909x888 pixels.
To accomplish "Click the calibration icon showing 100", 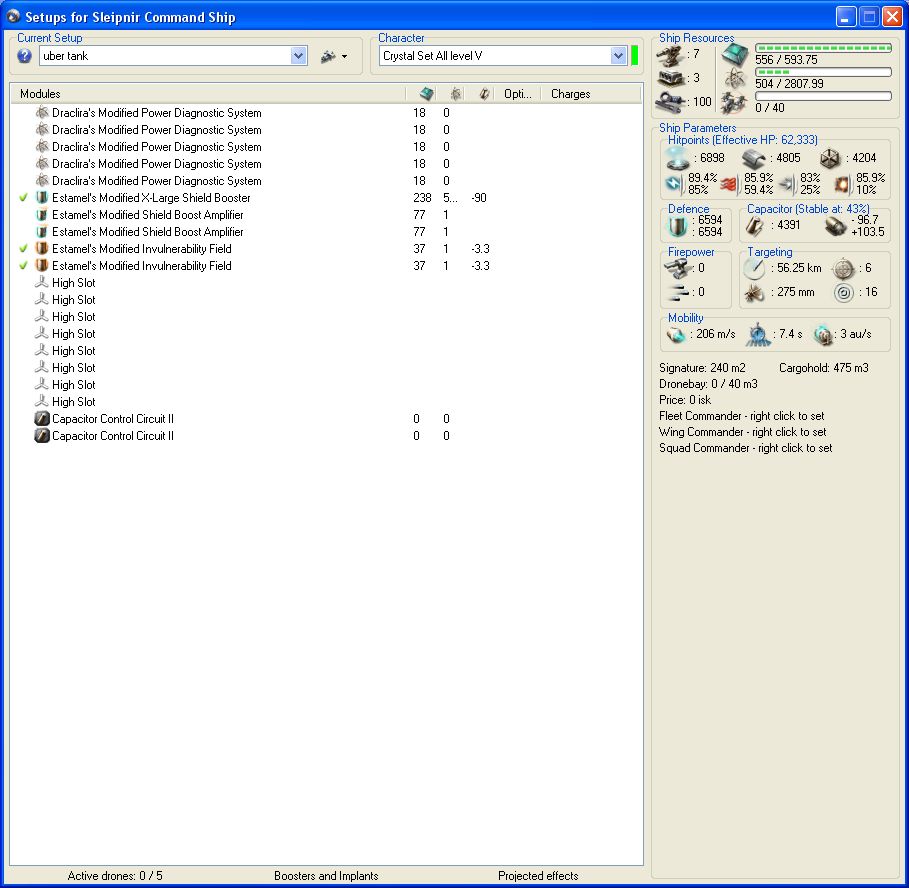I will pos(671,101).
